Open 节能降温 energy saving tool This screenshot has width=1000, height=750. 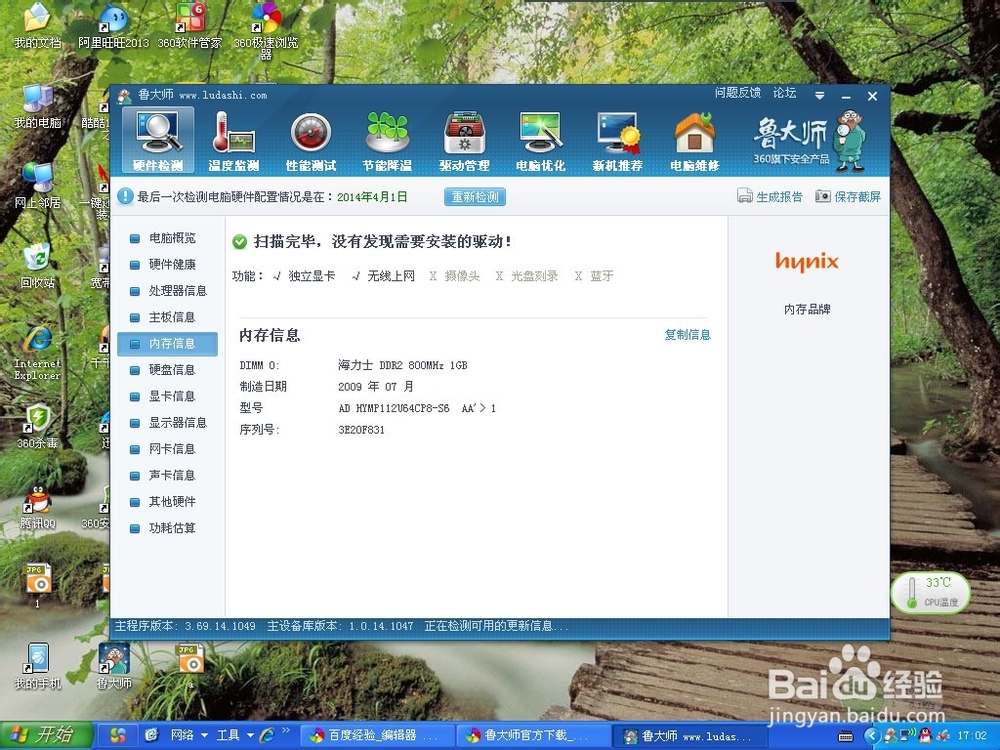387,142
